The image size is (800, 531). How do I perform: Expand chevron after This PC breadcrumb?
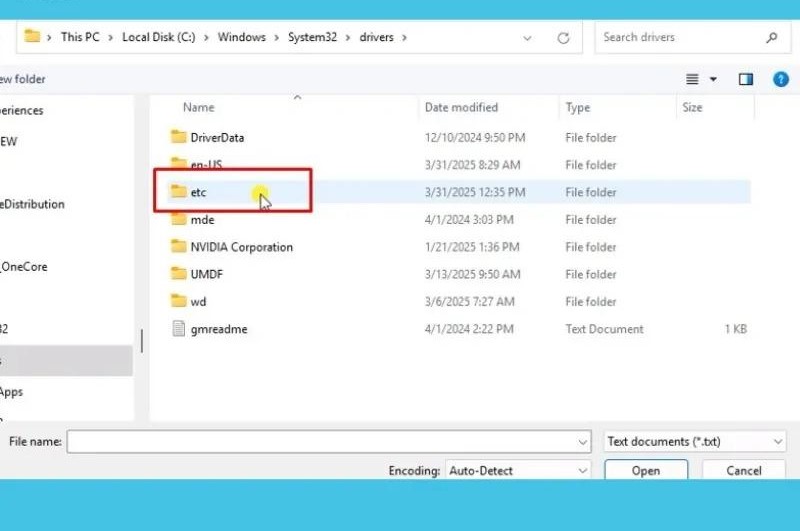pyautogui.click(x=110, y=38)
